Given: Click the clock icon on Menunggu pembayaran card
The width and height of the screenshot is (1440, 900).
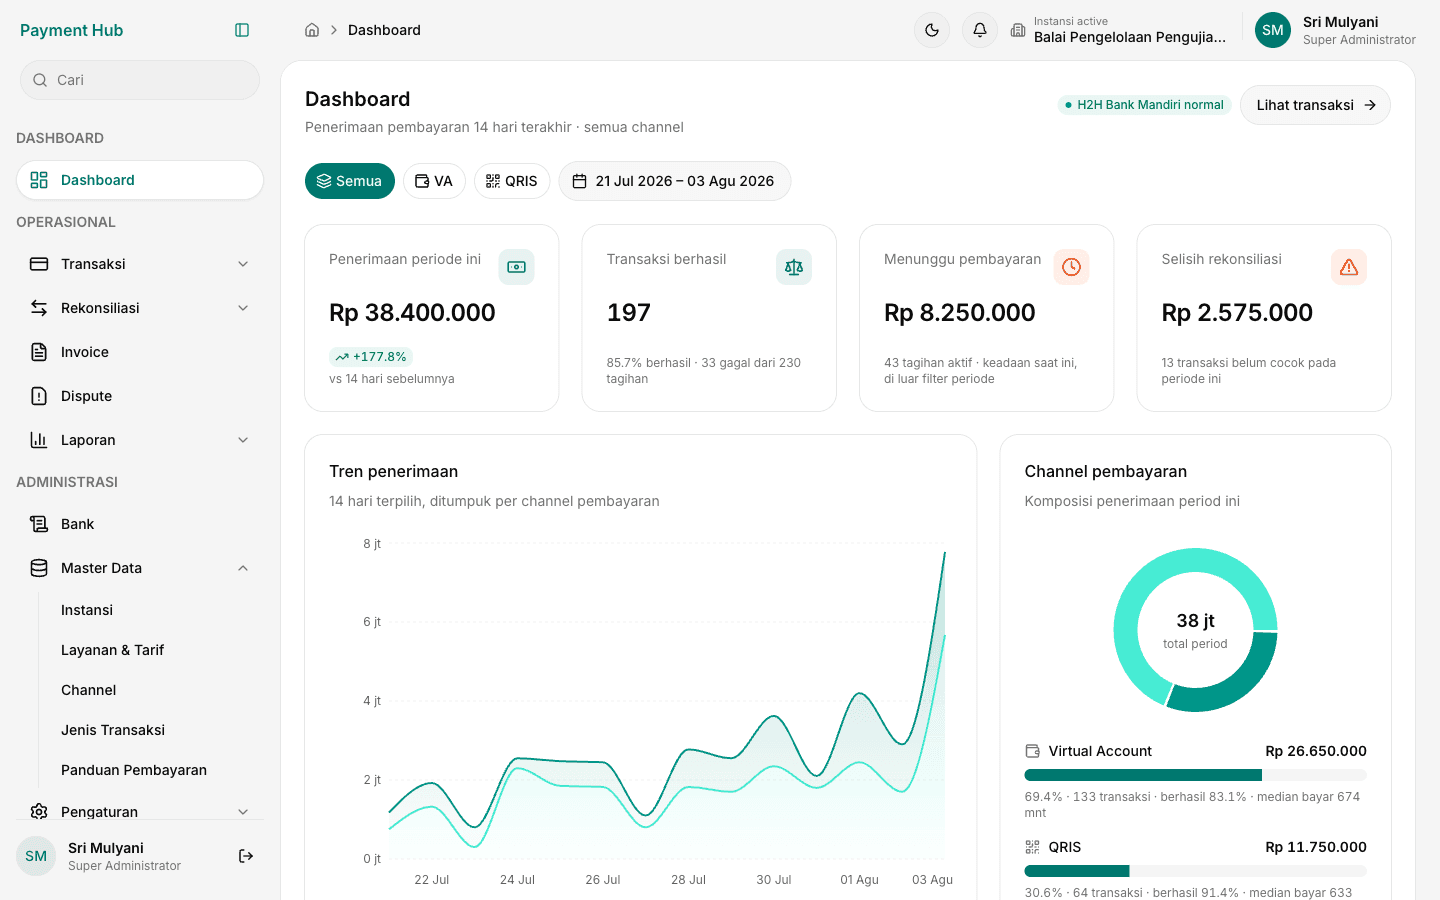Looking at the screenshot, I should click(1071, 267).
